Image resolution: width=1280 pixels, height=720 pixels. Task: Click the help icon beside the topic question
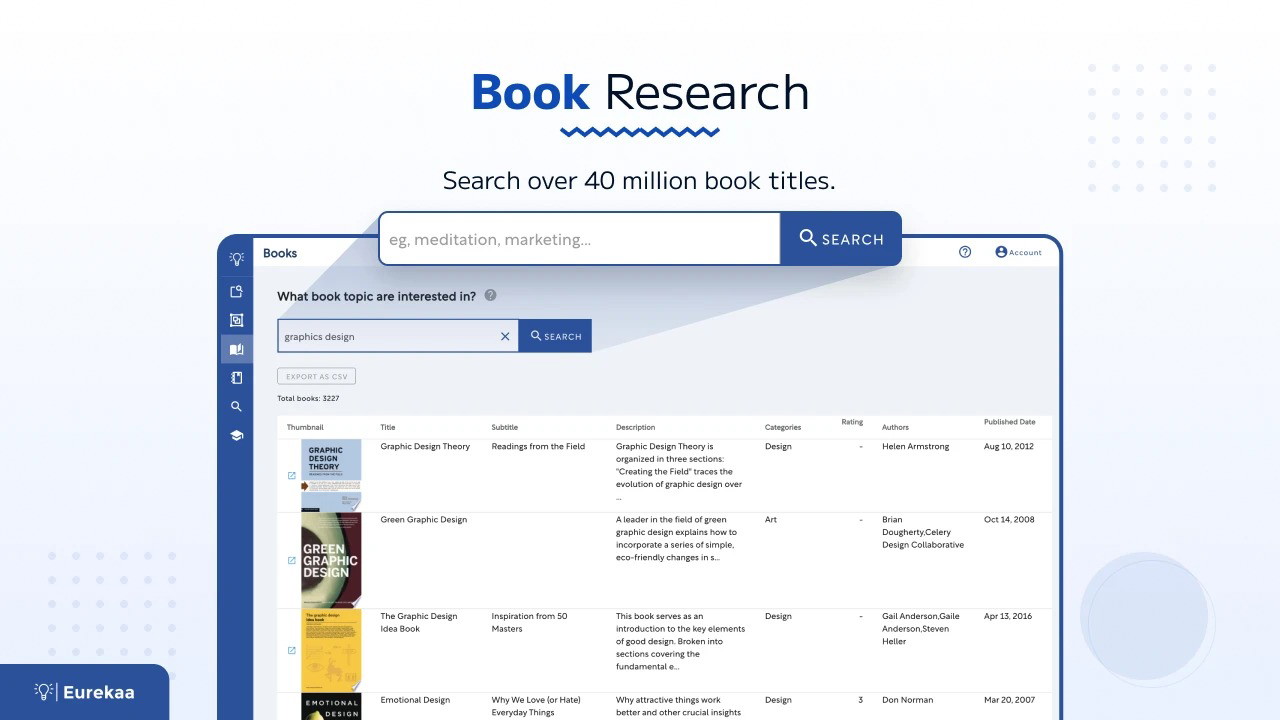tap(490, 296)
